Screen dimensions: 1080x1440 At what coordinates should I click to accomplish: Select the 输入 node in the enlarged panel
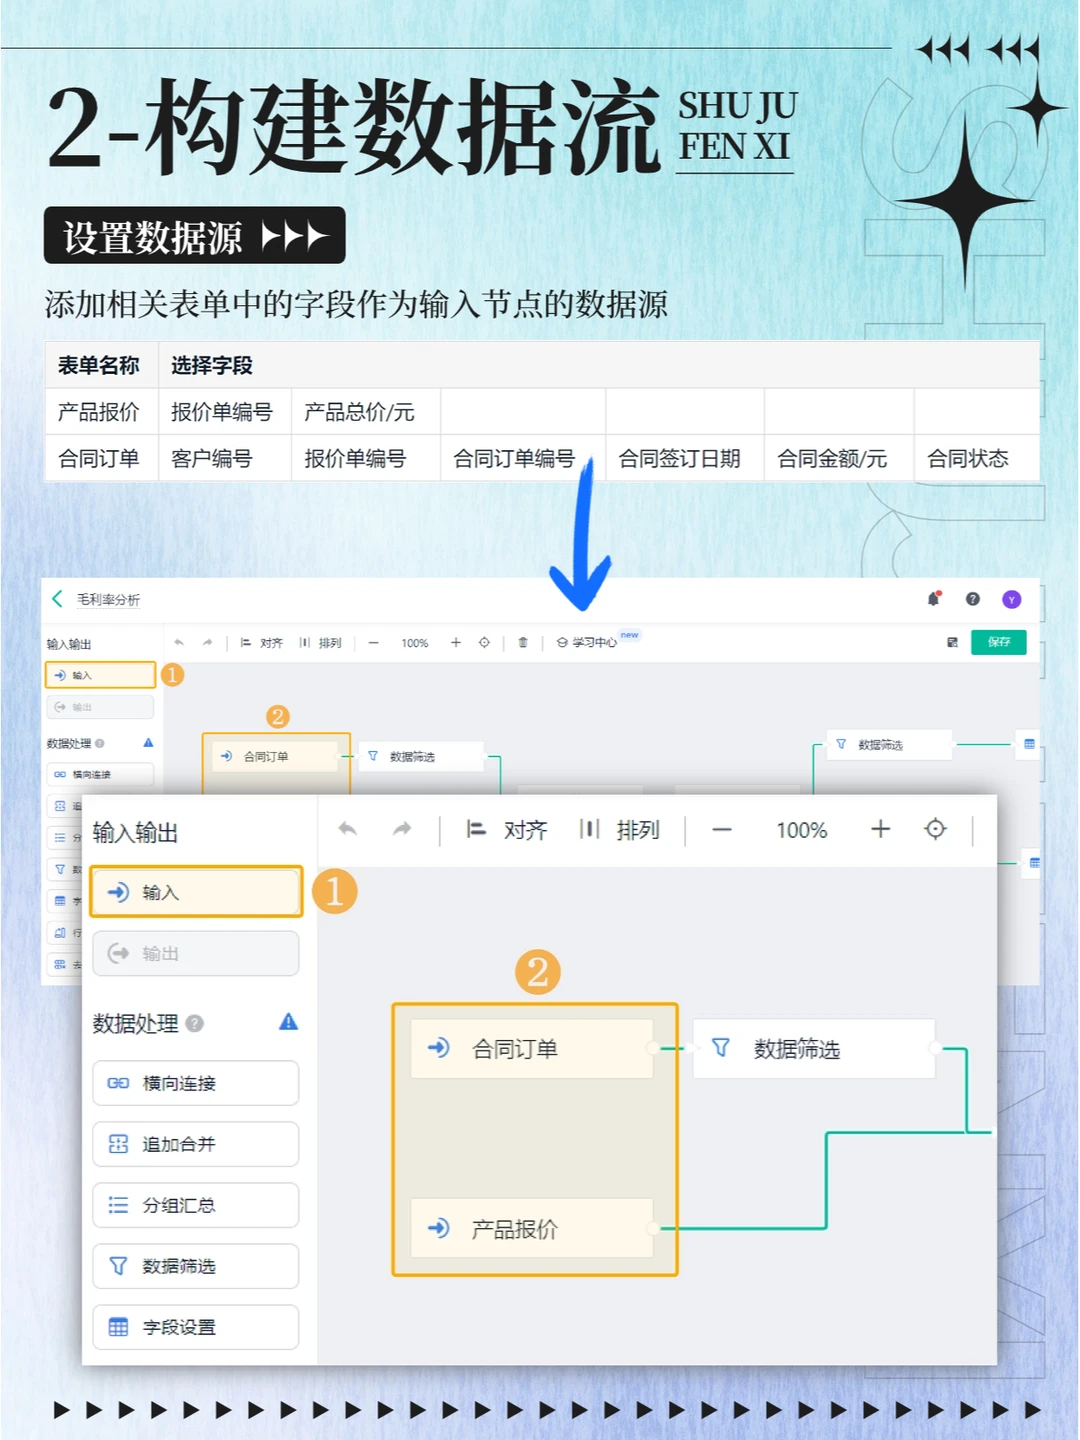196,892
